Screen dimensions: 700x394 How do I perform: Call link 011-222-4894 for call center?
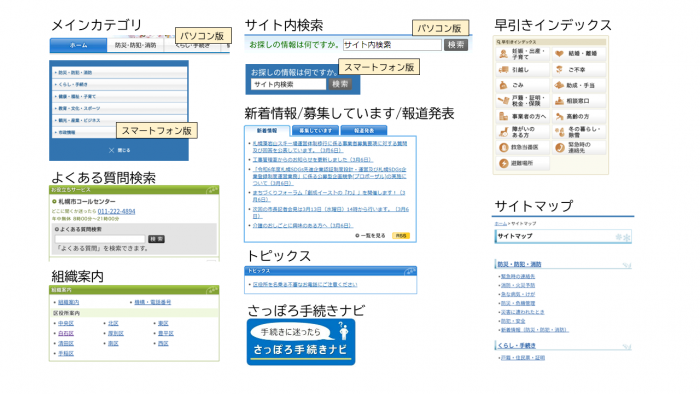pyautogui.click(x=117, y=211)
